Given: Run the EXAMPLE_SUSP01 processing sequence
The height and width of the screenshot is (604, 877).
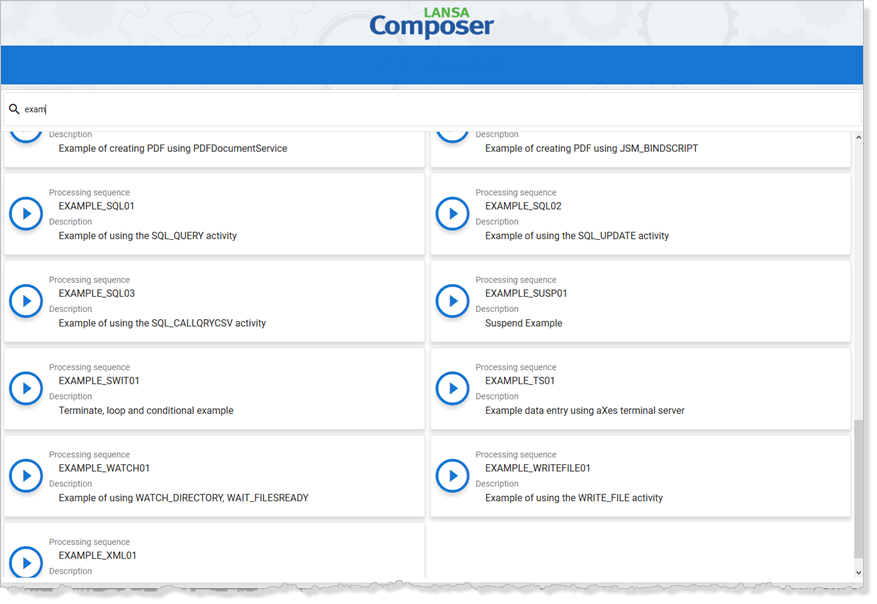Looking at the screenshot, I should click(x=452, y=301).
